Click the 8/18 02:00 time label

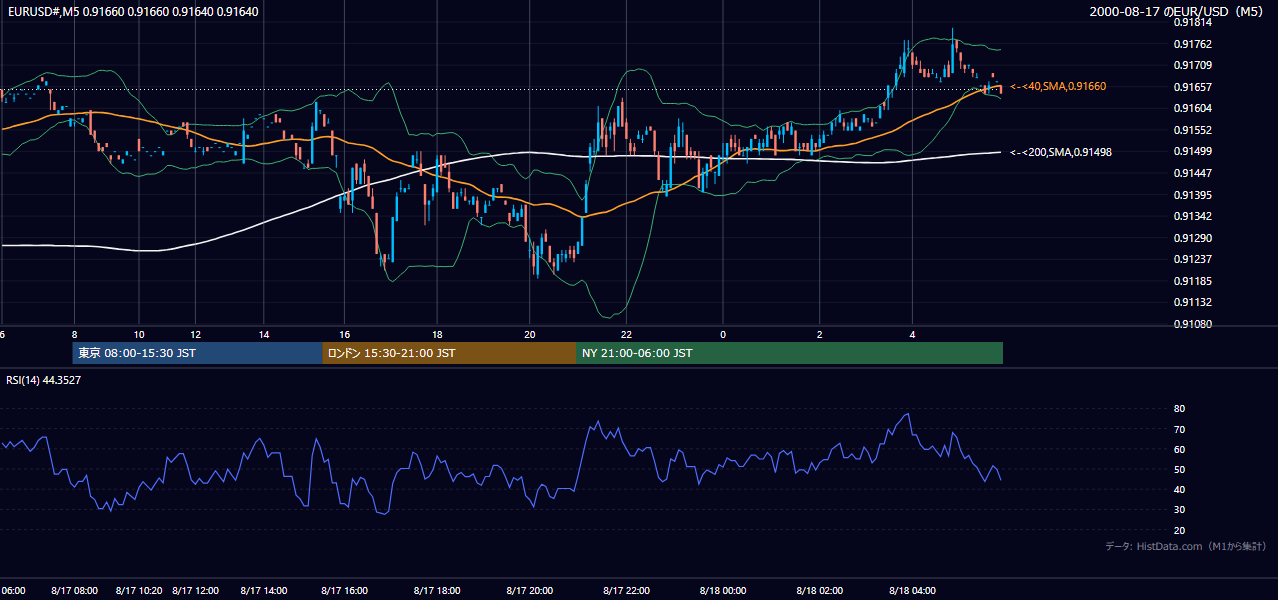[x=819, y=591]
